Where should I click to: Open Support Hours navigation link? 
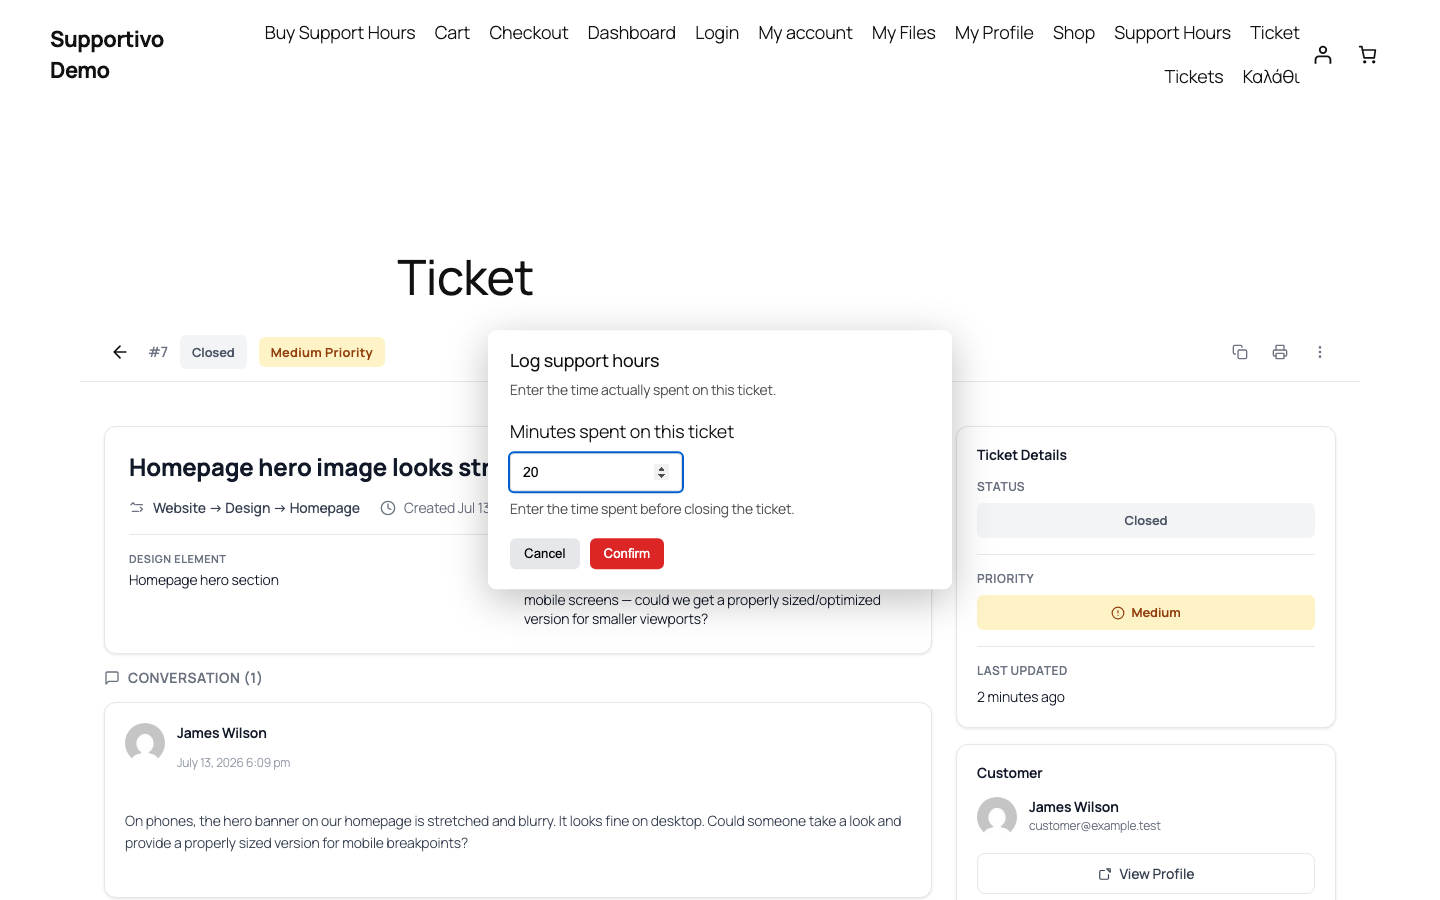[x=1172, y=33]
